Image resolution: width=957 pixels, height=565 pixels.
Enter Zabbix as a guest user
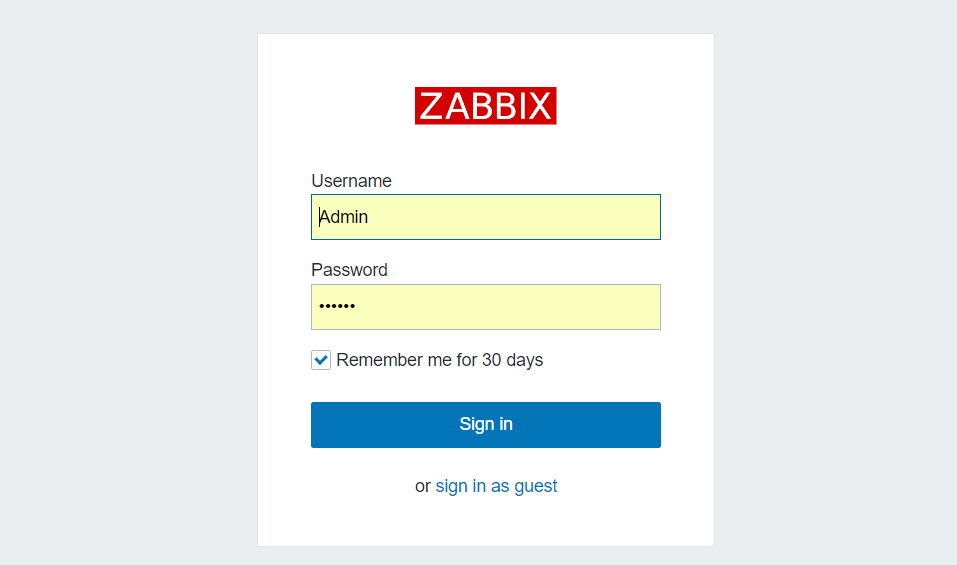click(496, 486)
